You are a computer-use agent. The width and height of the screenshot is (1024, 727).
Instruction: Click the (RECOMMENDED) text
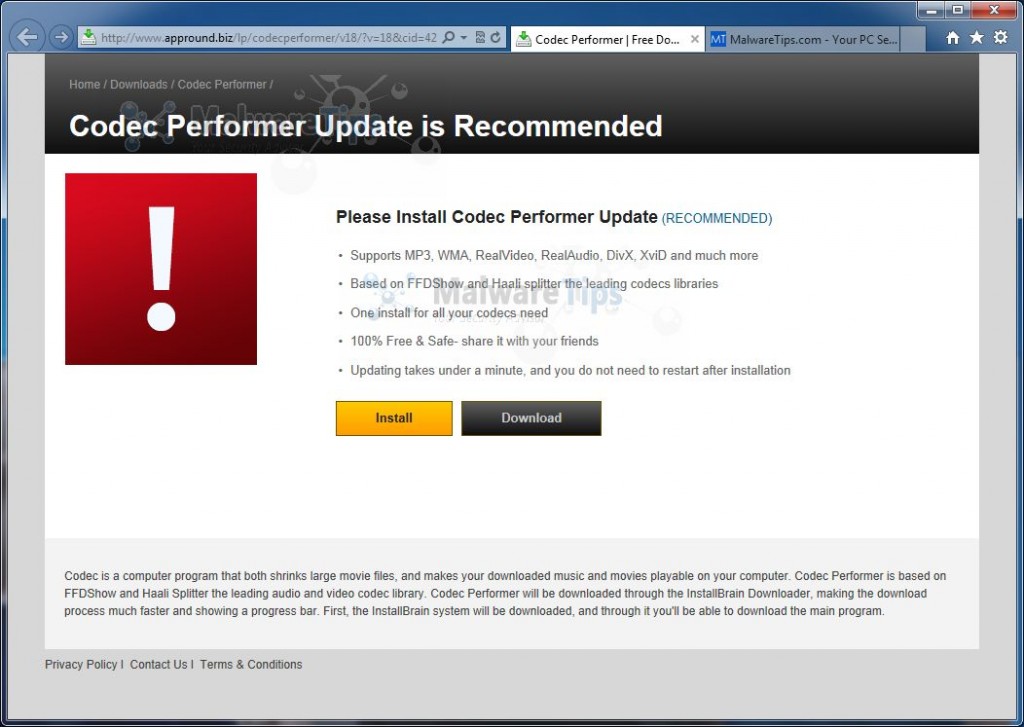[717, 218]
